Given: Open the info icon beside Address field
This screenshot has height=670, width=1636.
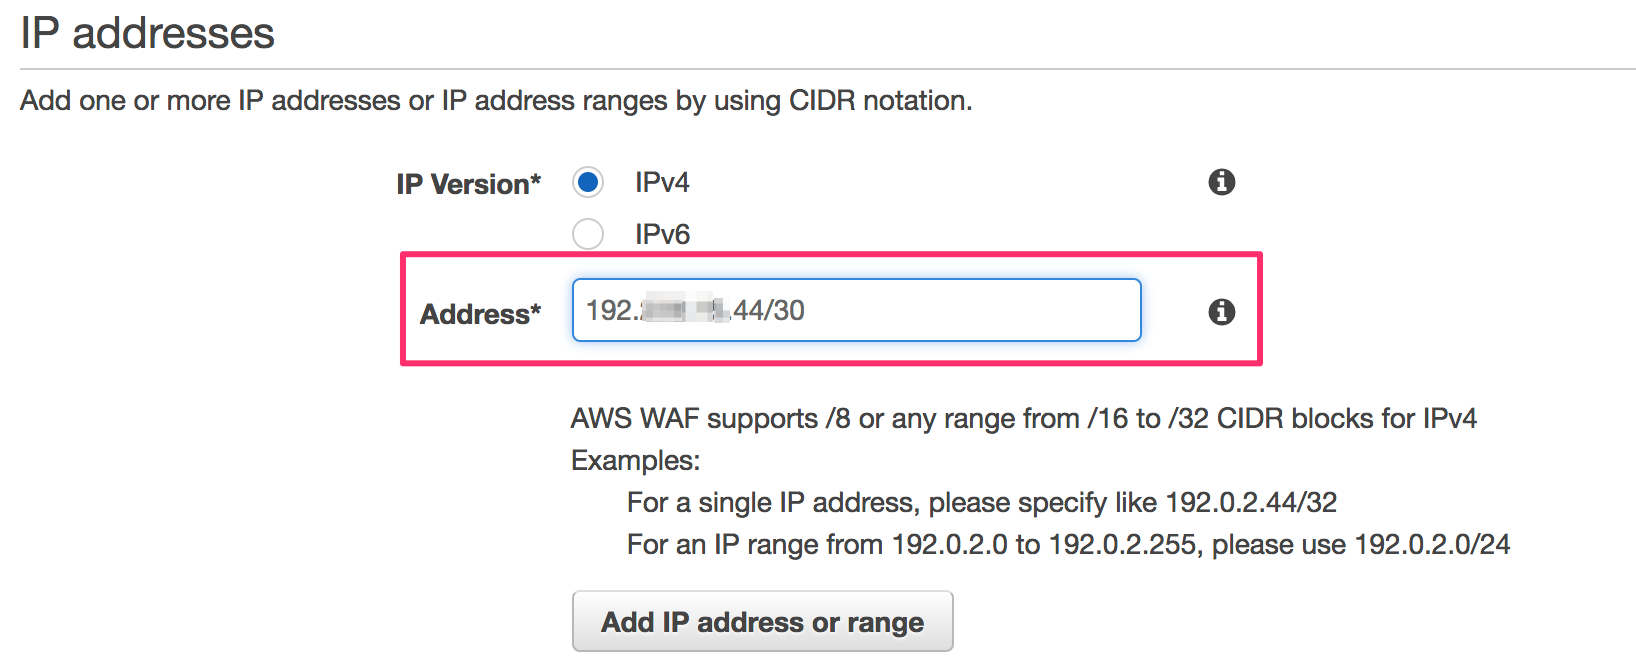Looking at the screenshot, I should tap(1221, 312).
